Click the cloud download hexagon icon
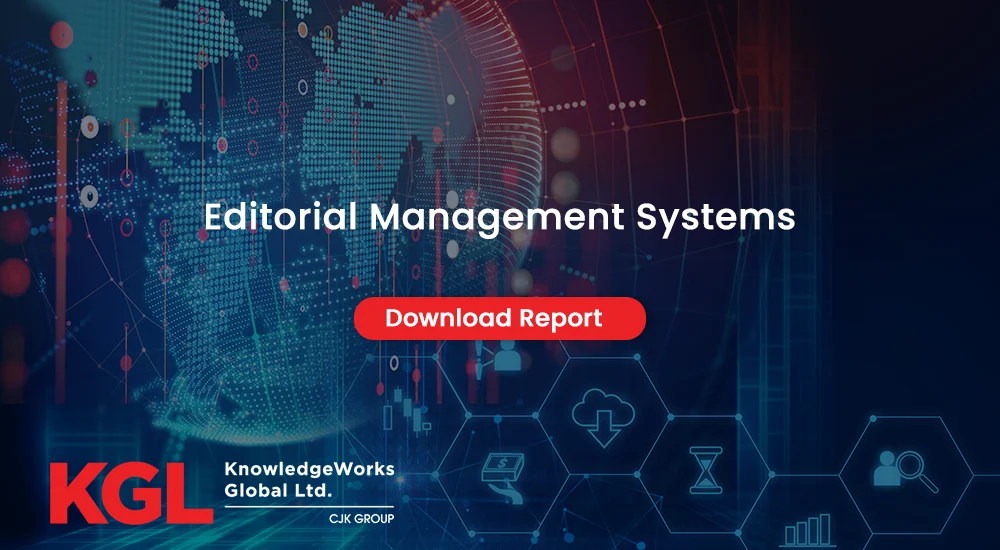The width and height of the screenshot is (1000, 550). (x=603, y=419)
